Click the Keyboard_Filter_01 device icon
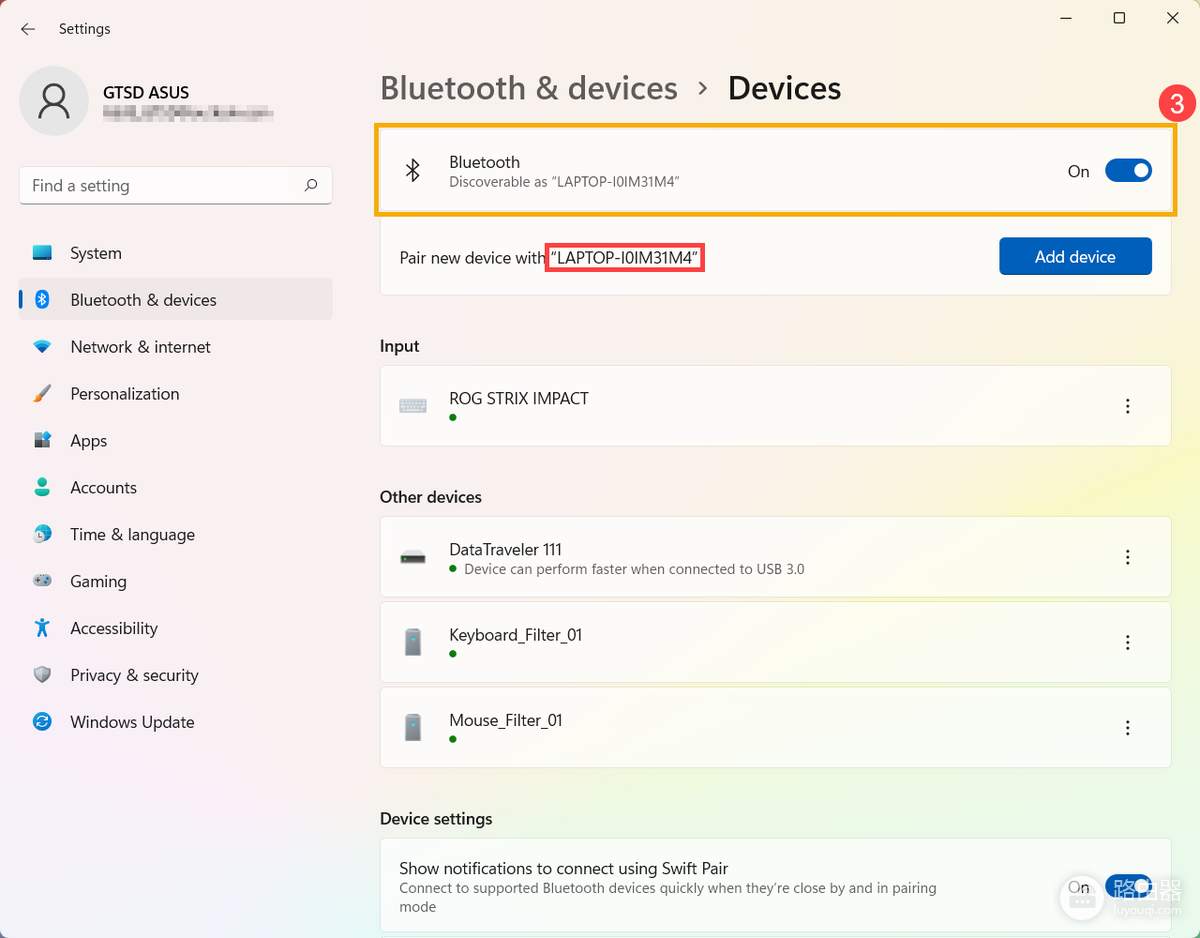The width and height of the screenshot is (1200, 938). pyautogui.click(x=413, y=642)
